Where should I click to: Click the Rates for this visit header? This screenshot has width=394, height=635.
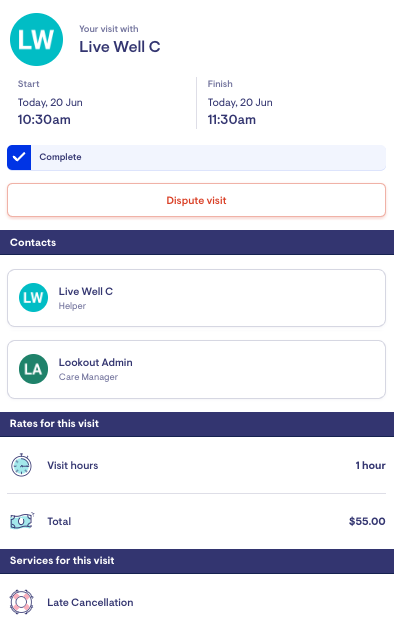pyautogui.click(x=197, y=424)
